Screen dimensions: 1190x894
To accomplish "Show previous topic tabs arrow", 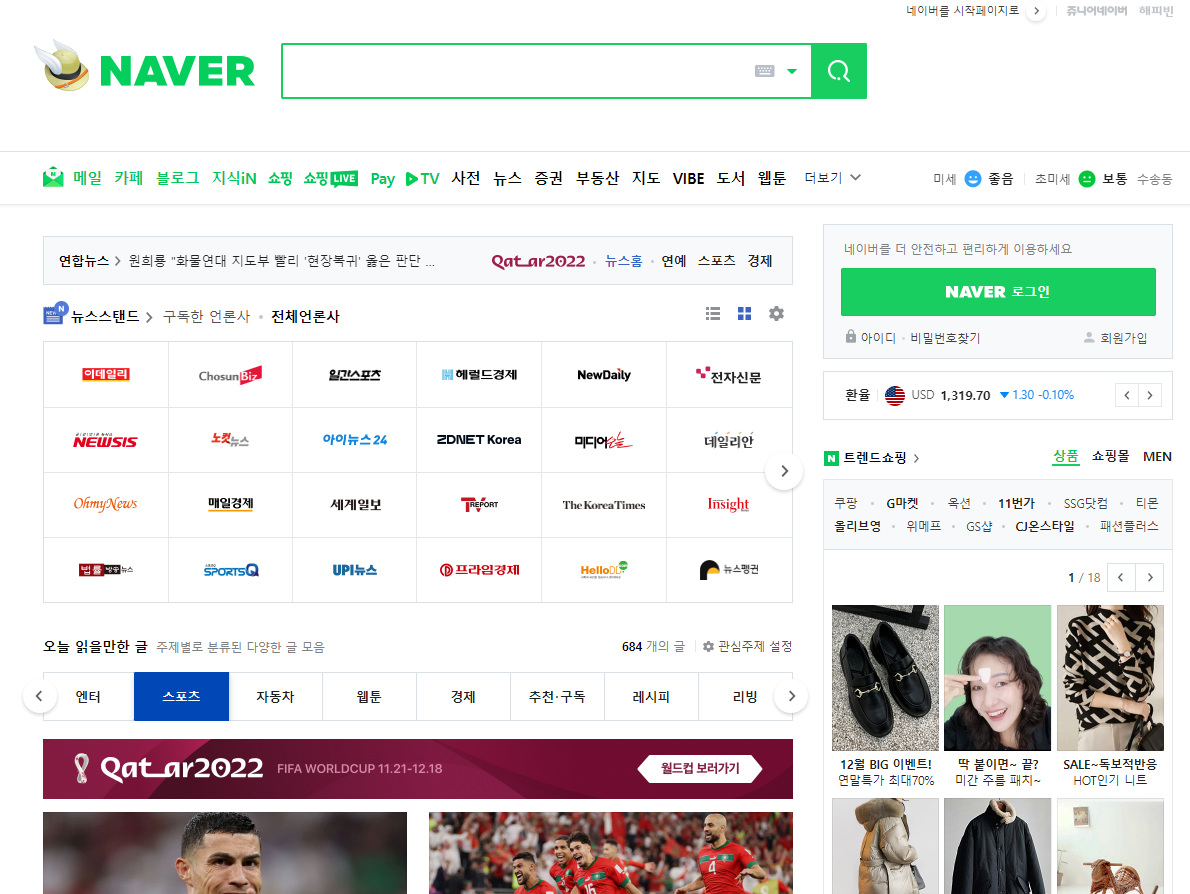I will coord(39,696).
